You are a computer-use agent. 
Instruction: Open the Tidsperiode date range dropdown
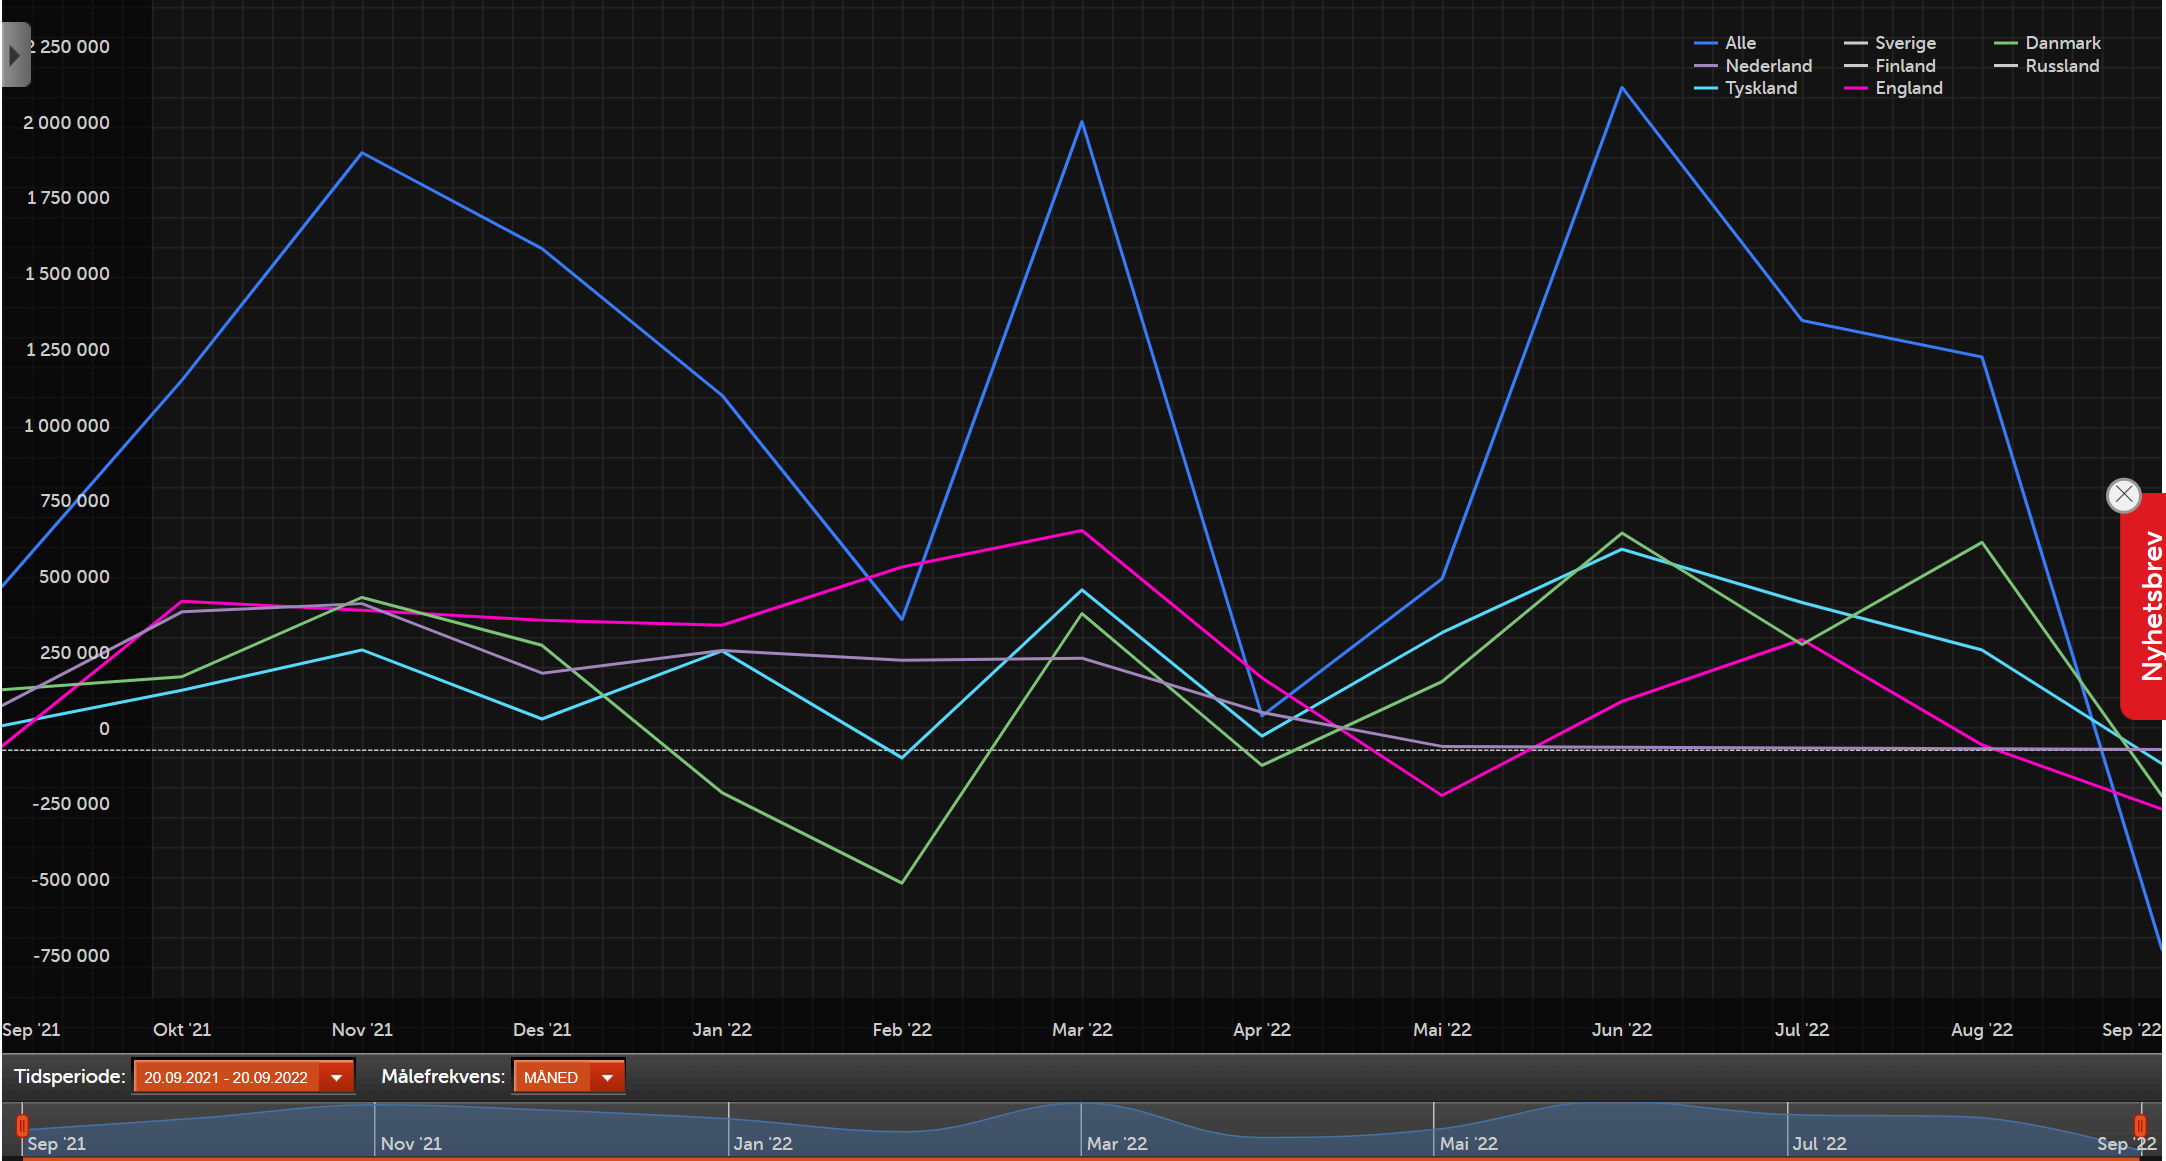click(226, 1077)
